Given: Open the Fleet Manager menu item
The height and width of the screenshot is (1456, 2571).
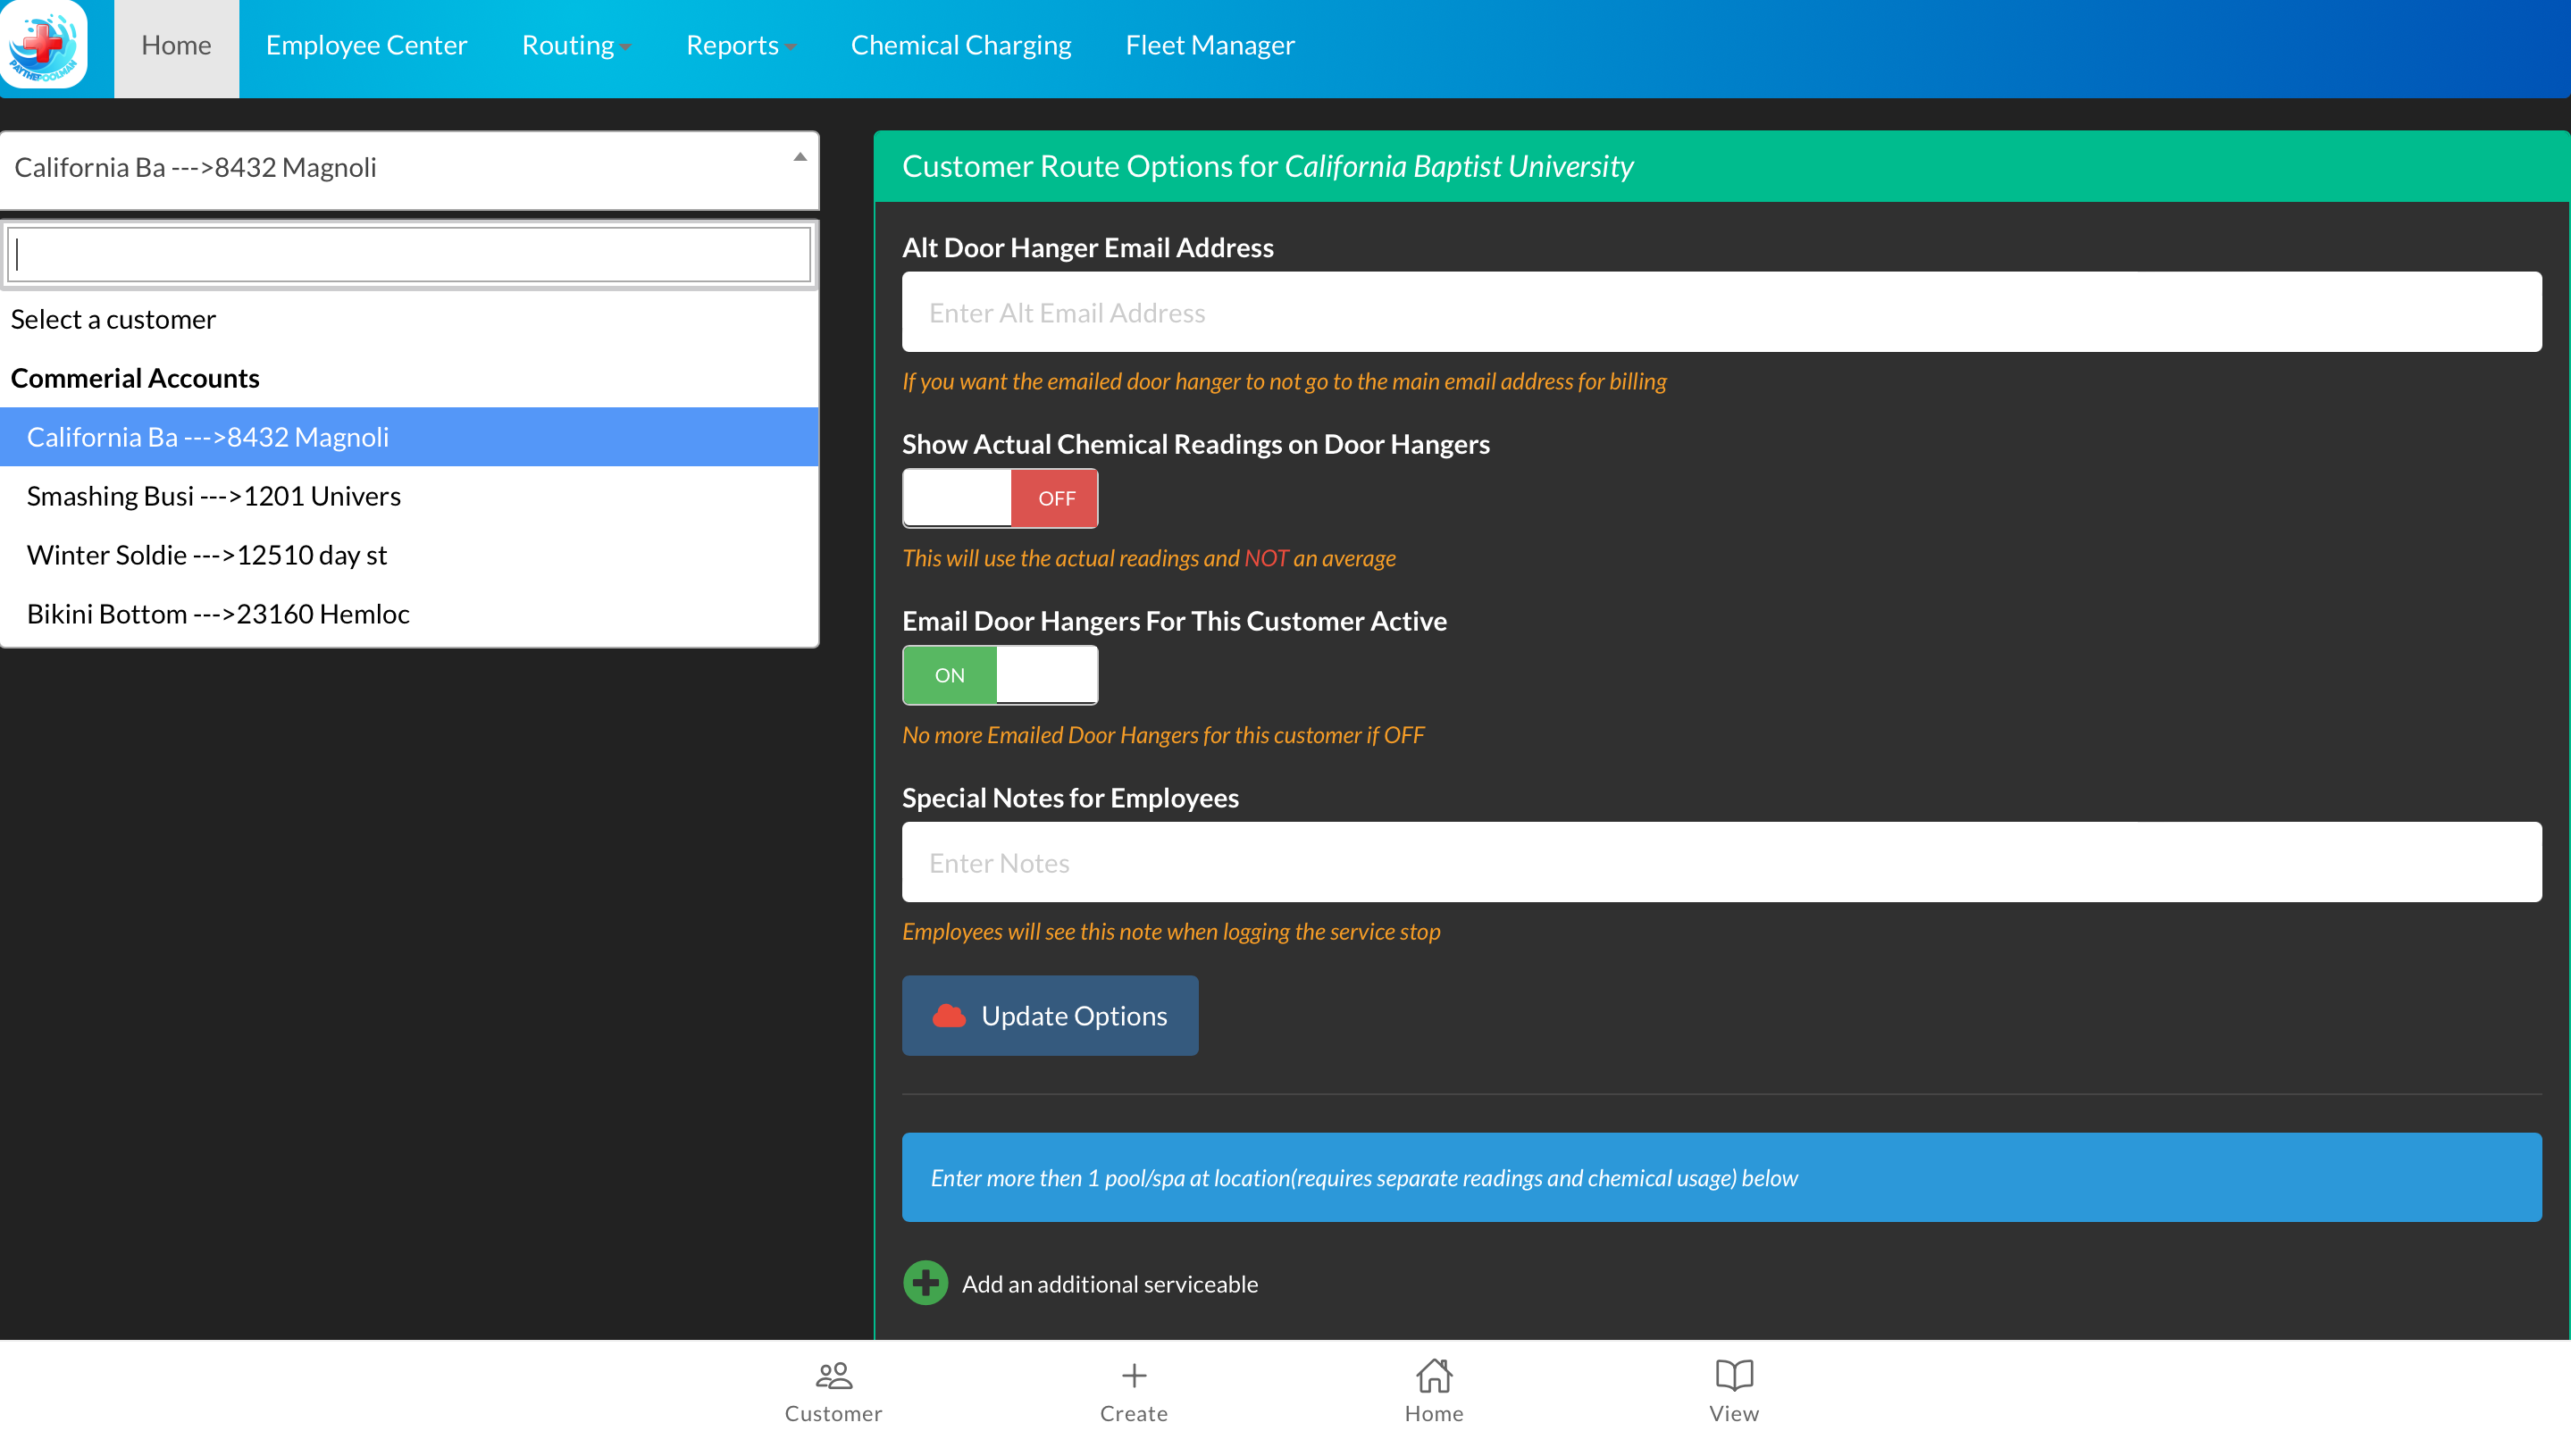Looking at the screenshot, I should coord(1209,46).
